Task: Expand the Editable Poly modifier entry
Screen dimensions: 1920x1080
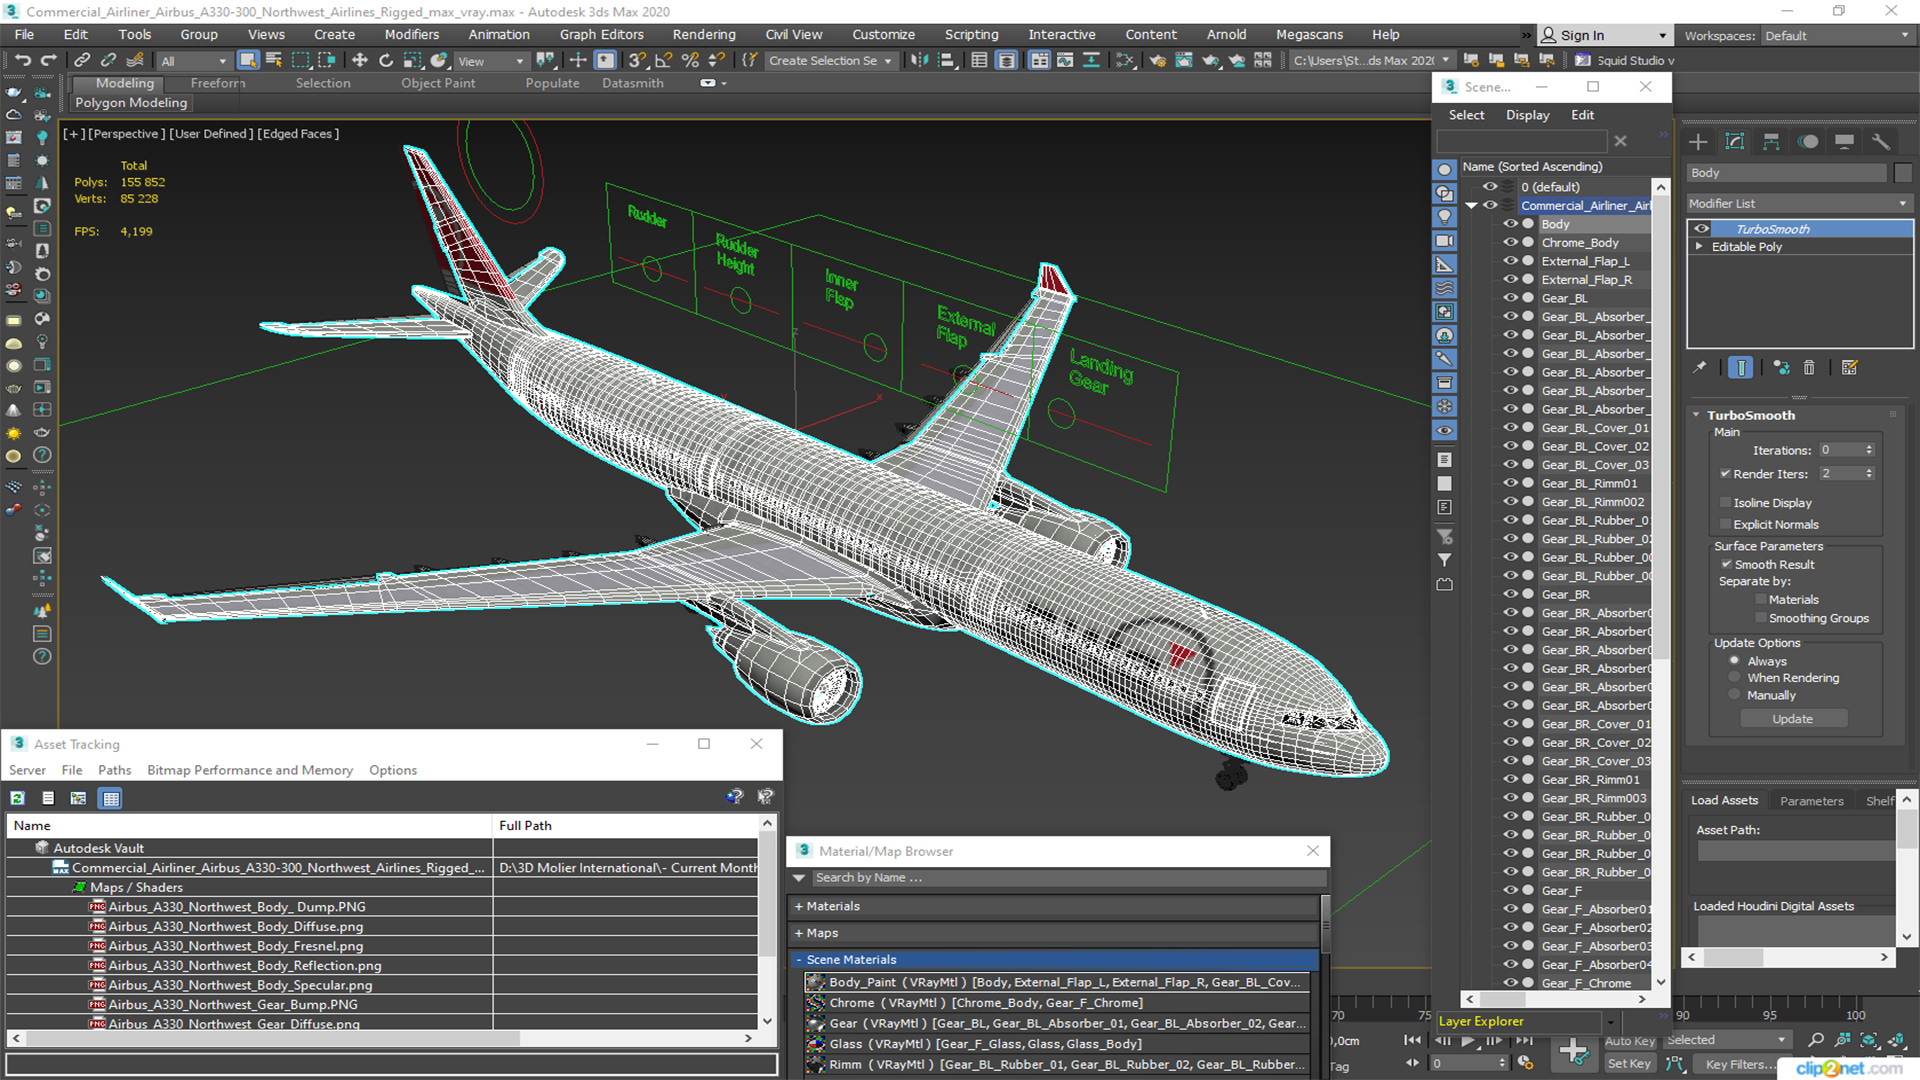Action: (x=1699, y=246)
